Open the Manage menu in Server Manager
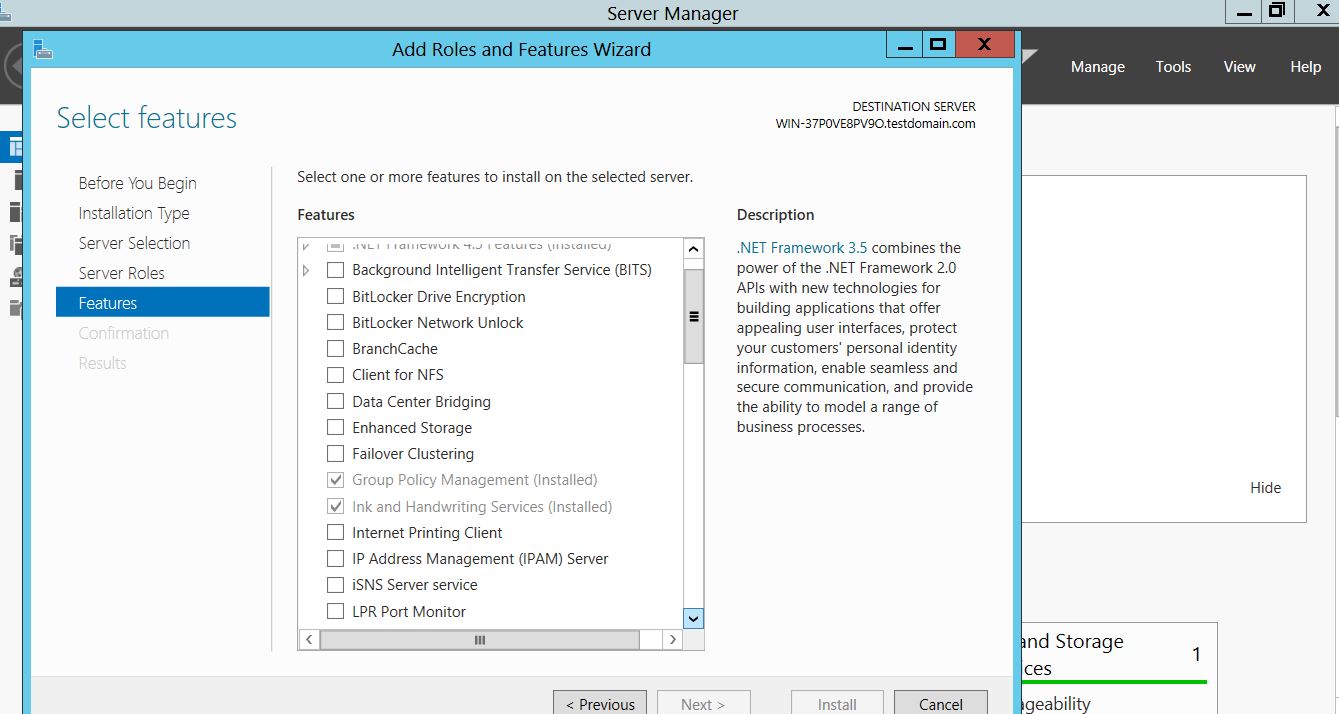This screenshot has width=1339, height=714. pos(1097,67)
